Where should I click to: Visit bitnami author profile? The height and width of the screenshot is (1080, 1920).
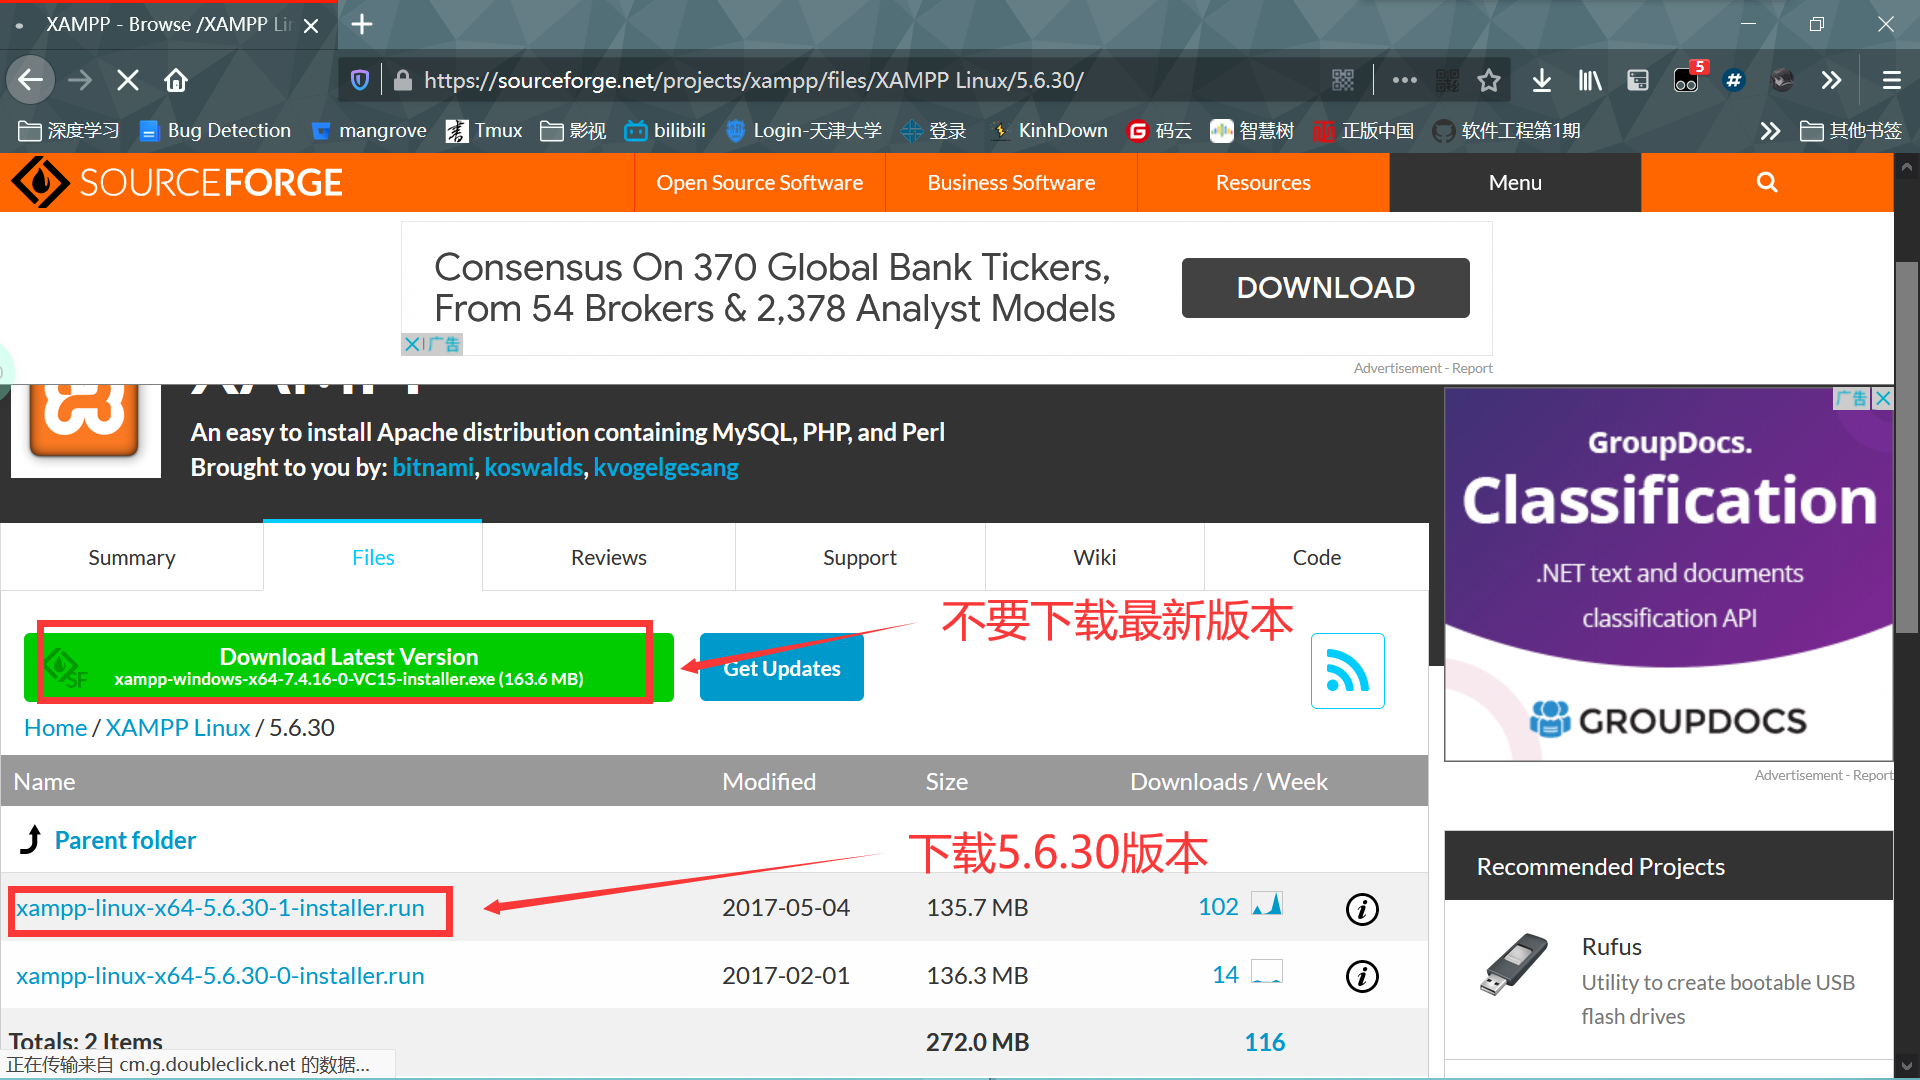pyautogui.click(x=433, y=467)
